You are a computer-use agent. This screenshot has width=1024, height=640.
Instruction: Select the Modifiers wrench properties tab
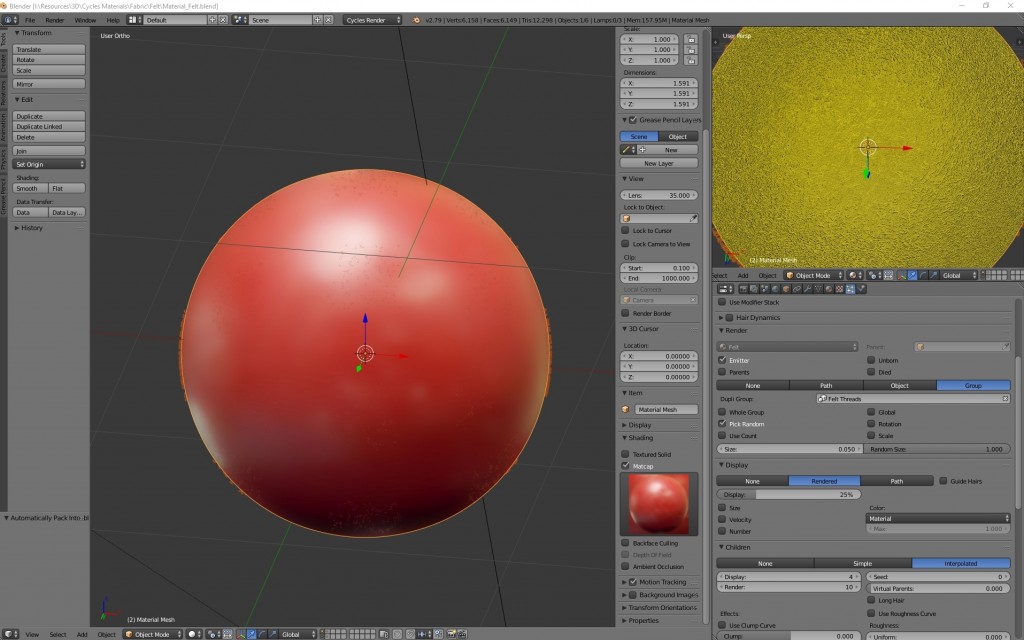coord(807,289)
